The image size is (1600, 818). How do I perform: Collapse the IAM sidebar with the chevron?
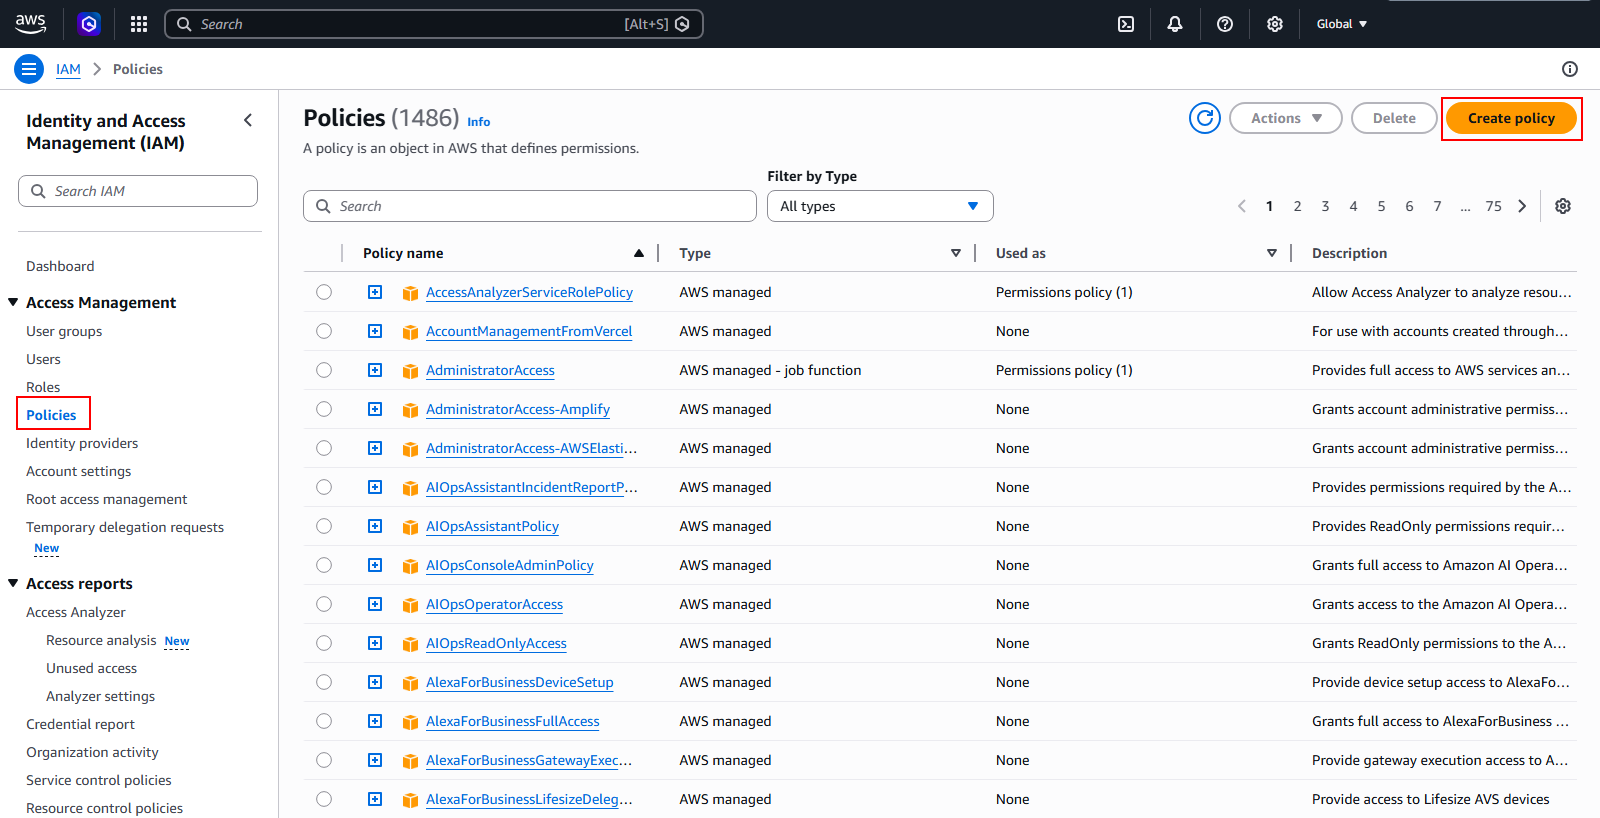pos(248,120)
